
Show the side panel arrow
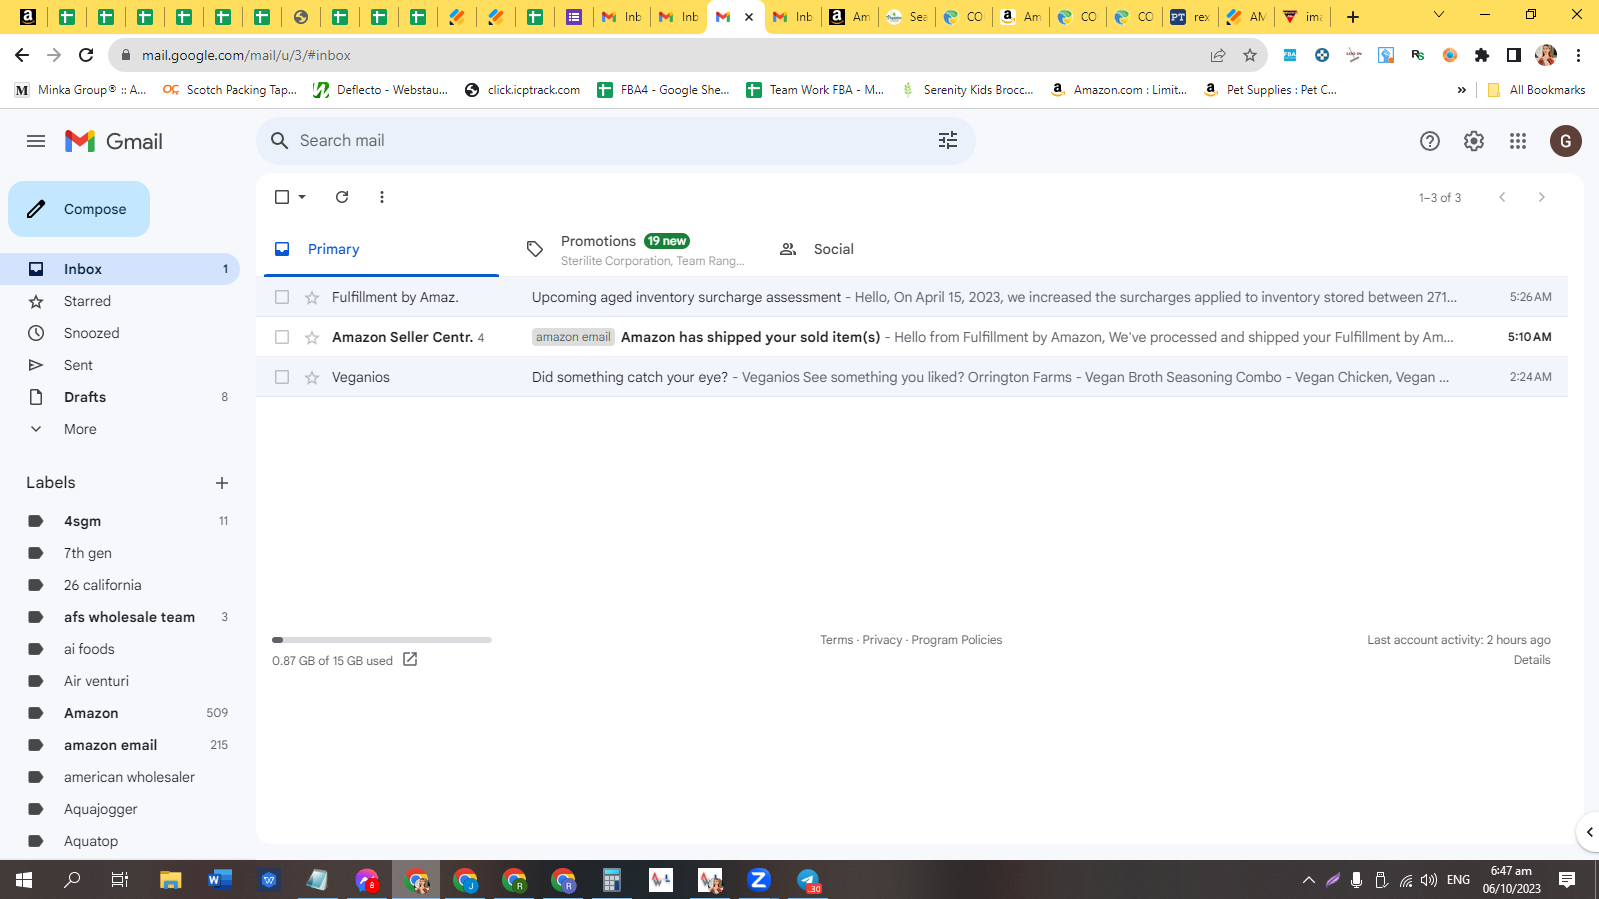point(1589,832)
